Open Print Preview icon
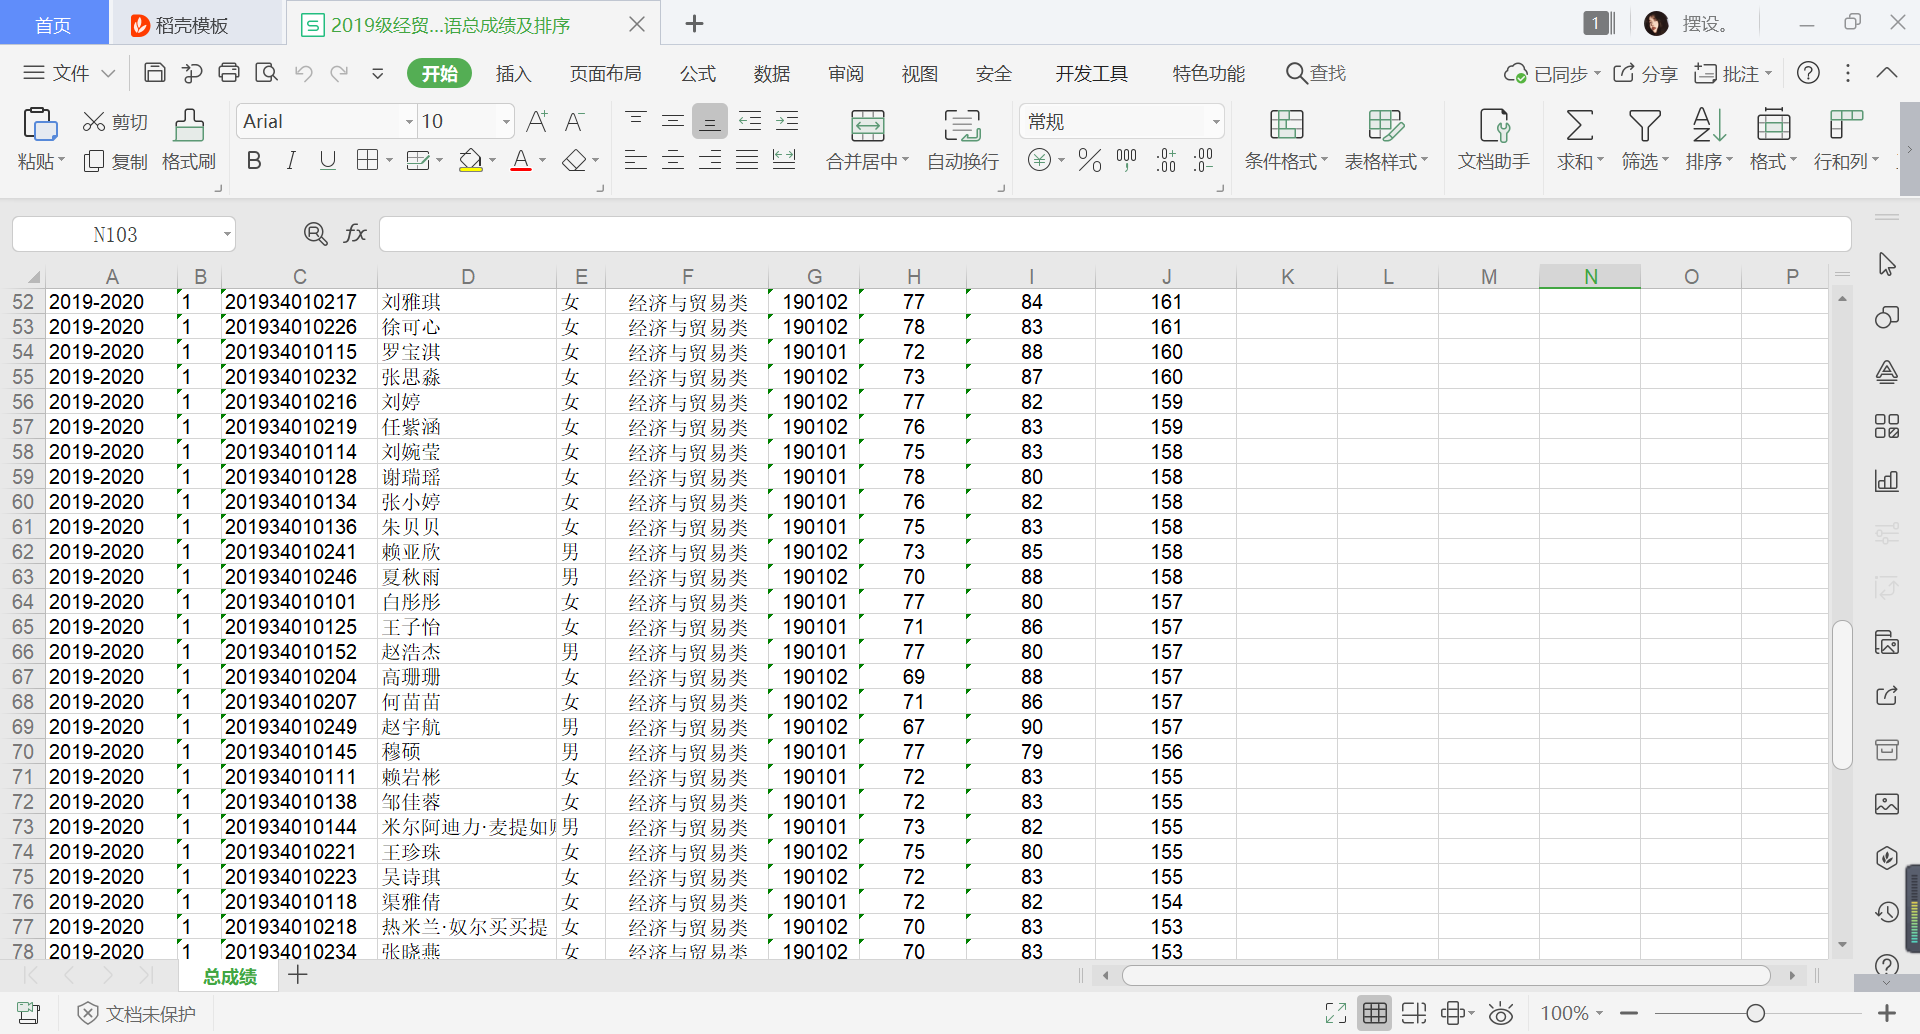This screenshot has height=1034, width=1920. (266, 73)
